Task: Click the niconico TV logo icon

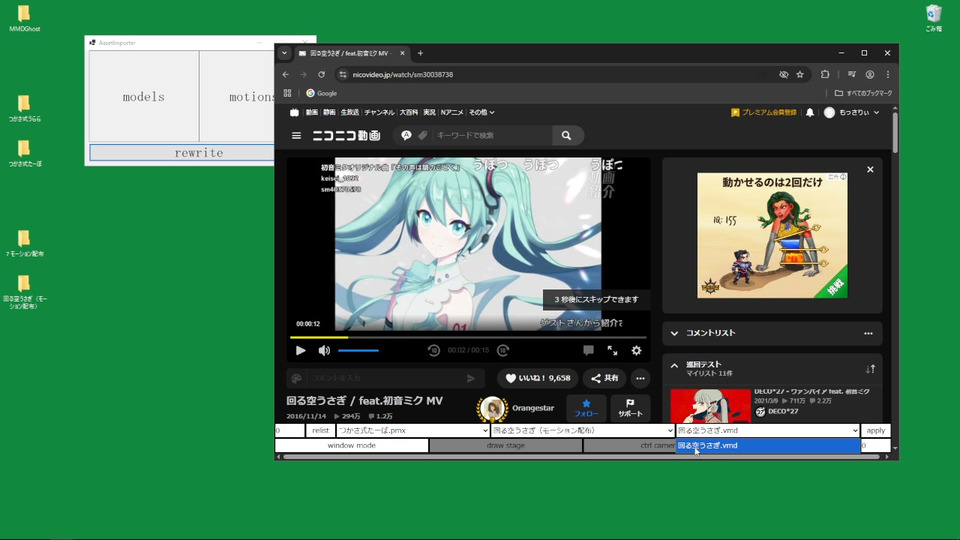Action: coord(294,113)
